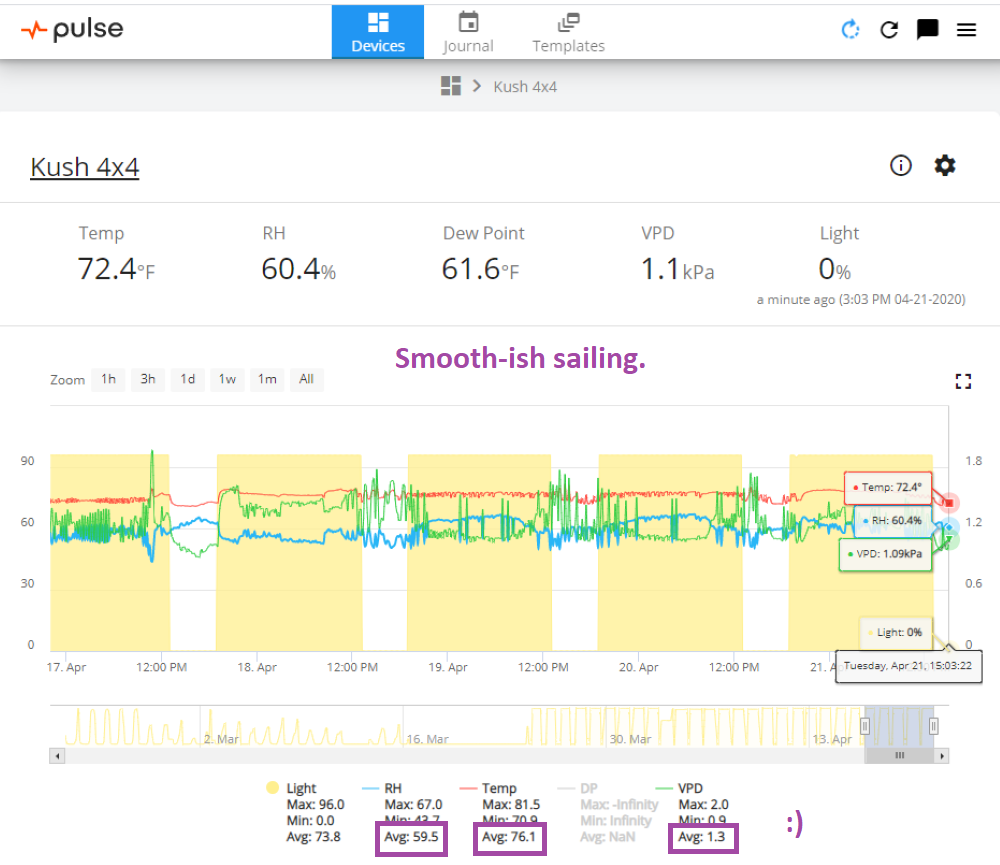Image resolution: width=1000 pixels, height=865 pixels.
Task: Select the Devices tab
Action: point(378,32)
